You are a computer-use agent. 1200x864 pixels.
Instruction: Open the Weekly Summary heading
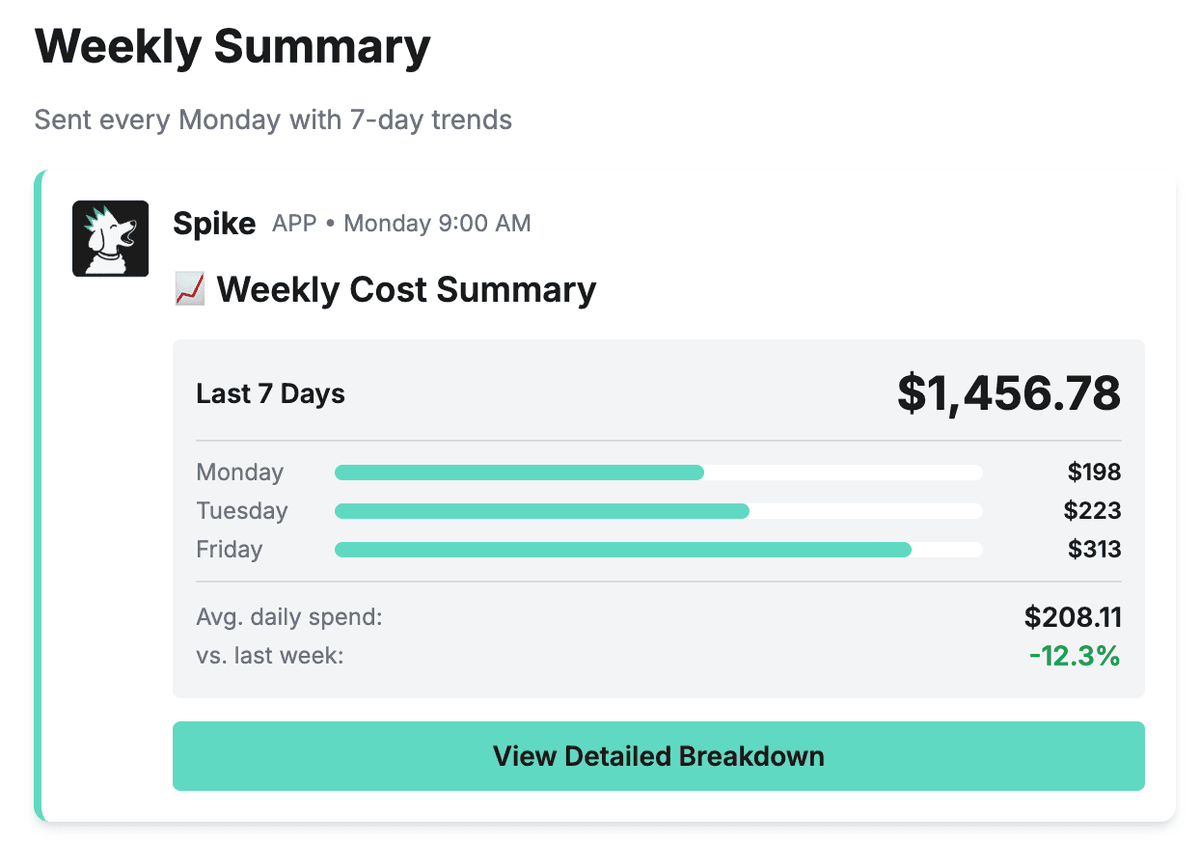pyautogui.click(x=233, y=46)
